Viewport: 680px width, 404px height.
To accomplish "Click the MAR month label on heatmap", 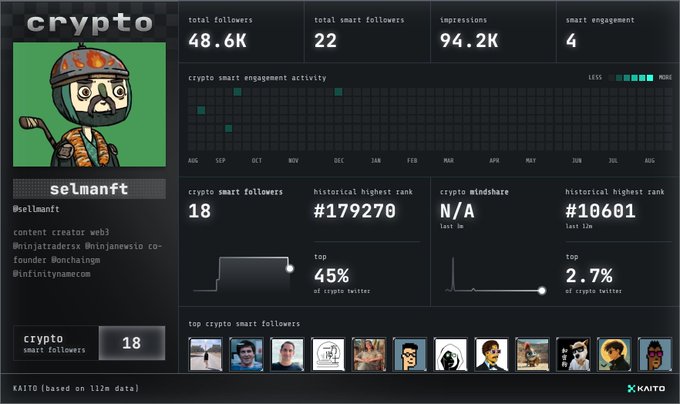I will click(x=448, y=160).
